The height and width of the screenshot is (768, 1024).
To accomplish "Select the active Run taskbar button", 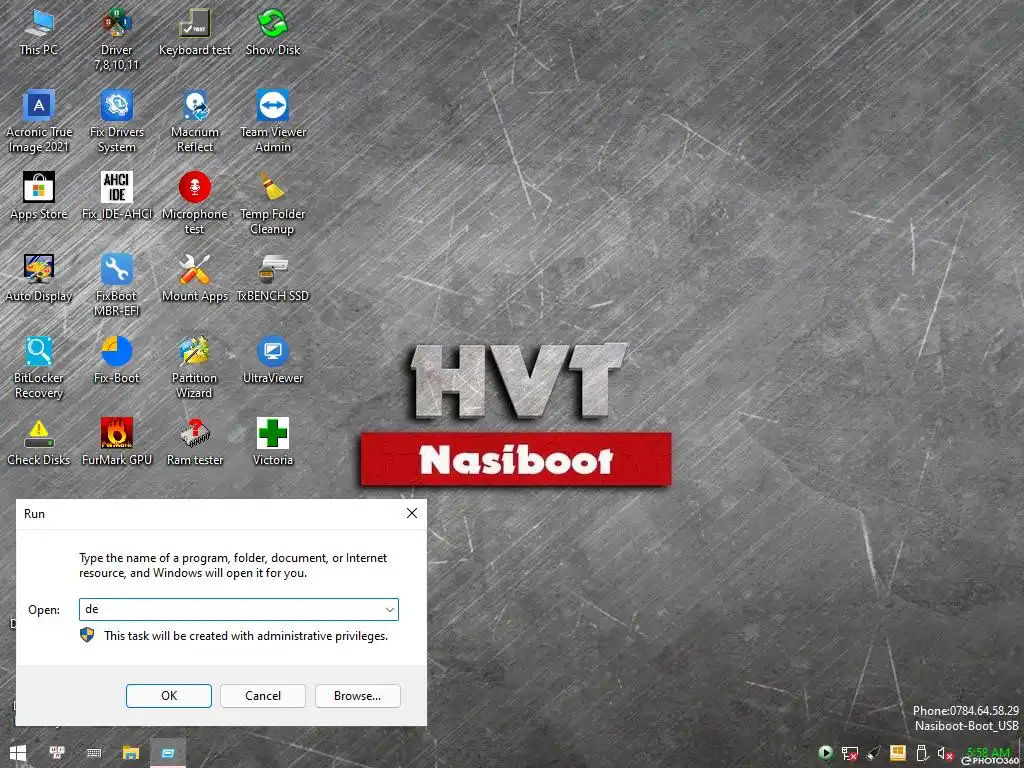I will point(168,753).
